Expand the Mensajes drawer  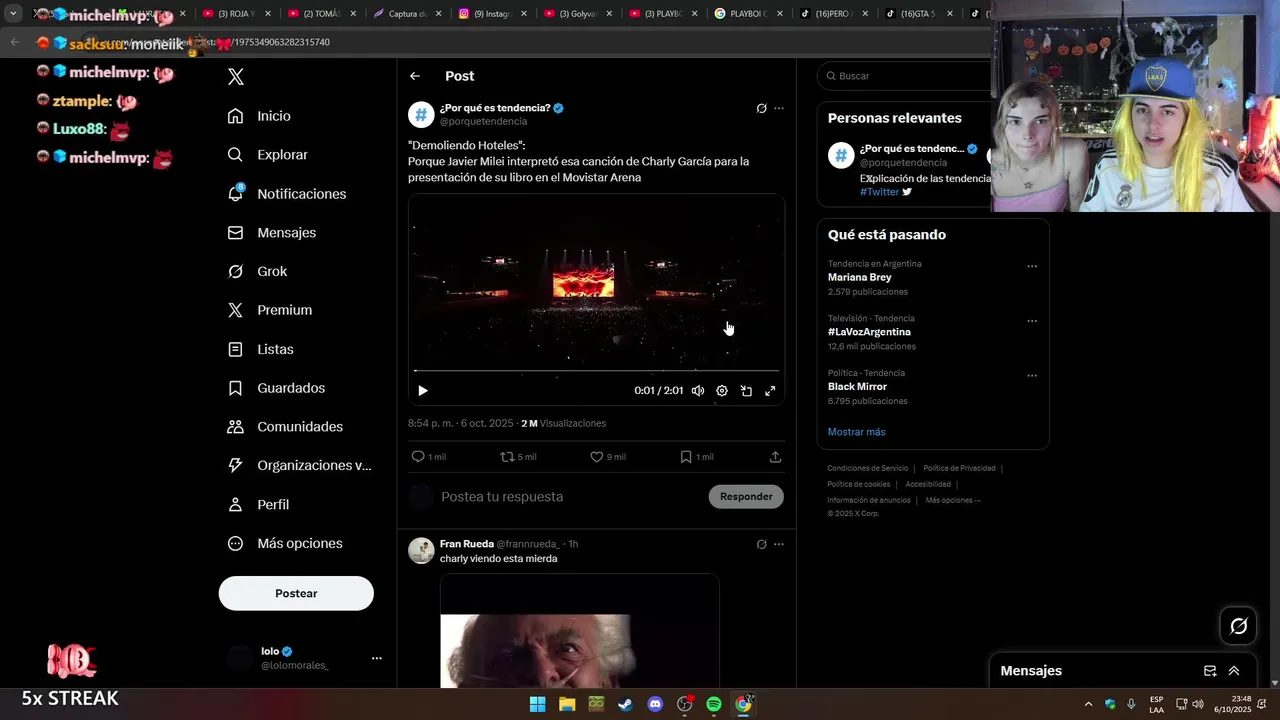tap(1234, 671)
